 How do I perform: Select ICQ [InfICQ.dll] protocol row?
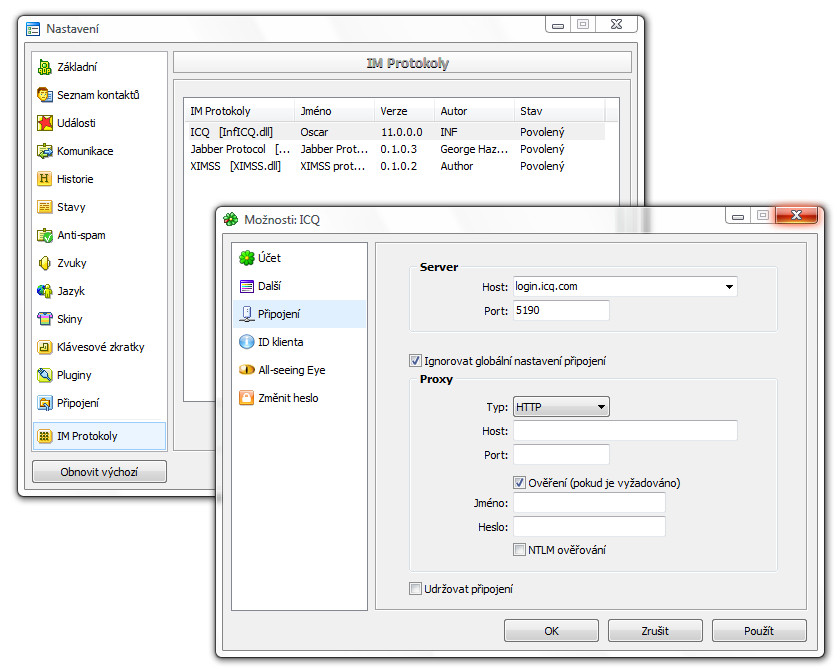(395, 132)
